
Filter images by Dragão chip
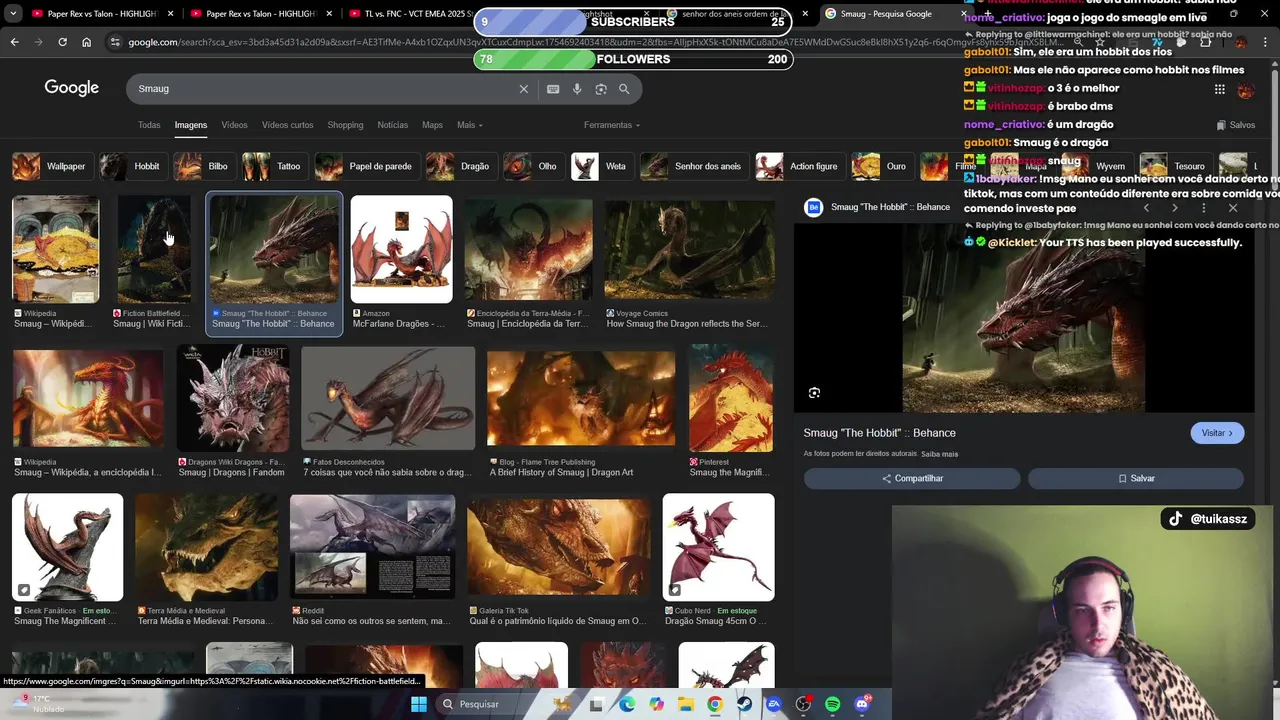tap(460, 166)
